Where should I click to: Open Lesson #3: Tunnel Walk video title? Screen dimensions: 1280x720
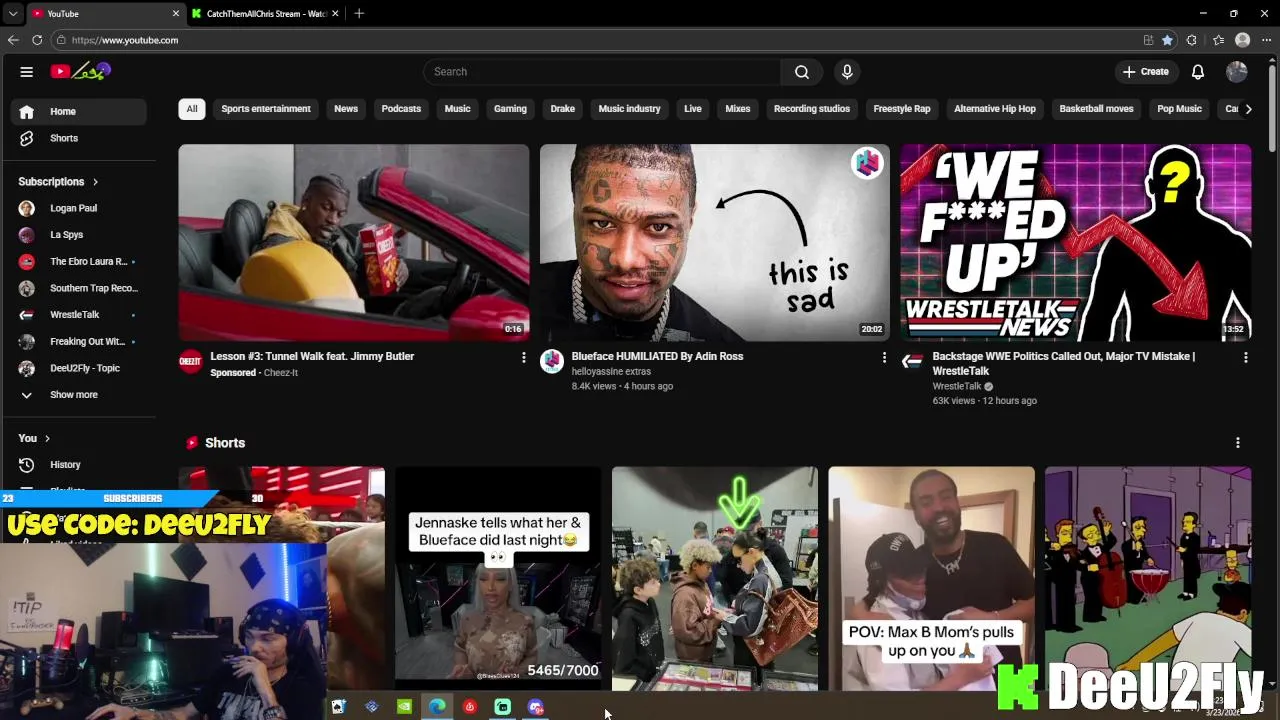tap(312, 357)
